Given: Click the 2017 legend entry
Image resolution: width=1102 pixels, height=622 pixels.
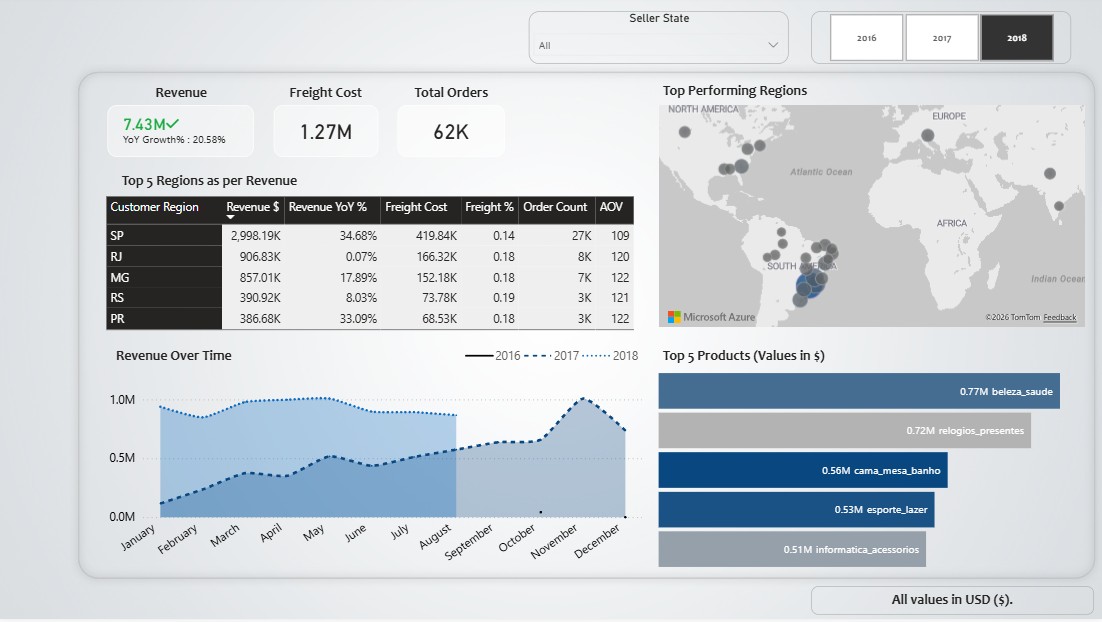Looking at the screenshot, I should 552,356.
